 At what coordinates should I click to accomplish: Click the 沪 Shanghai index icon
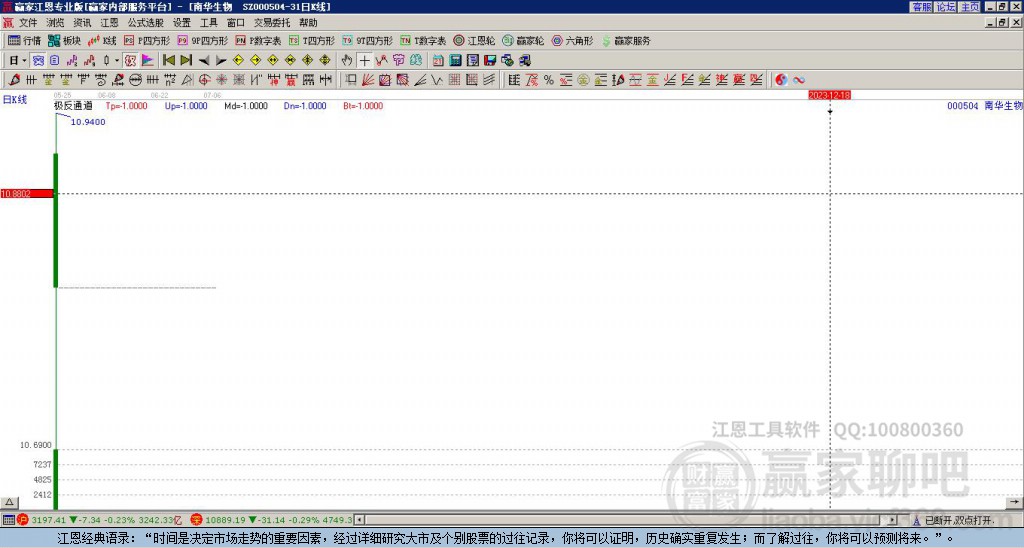(23, 520)
